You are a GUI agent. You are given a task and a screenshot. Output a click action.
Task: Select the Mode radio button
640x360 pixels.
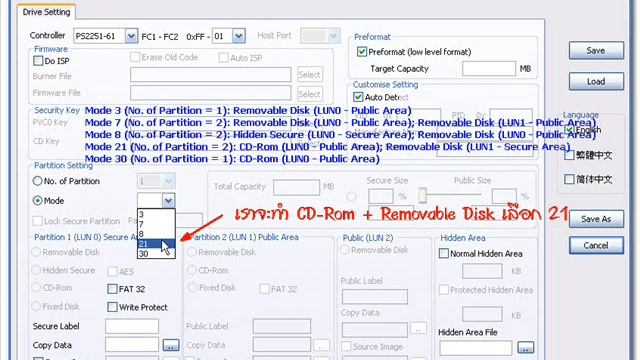pos(38,200)
